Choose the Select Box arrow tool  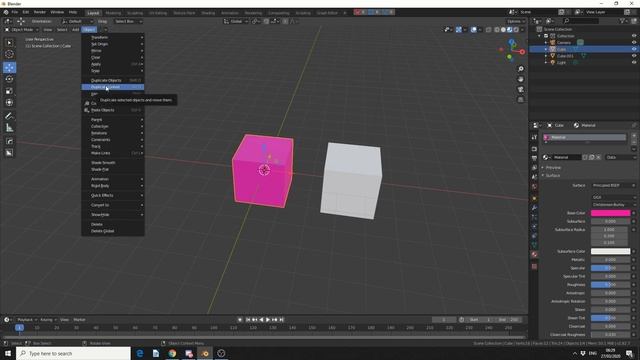tap(9, 43)
